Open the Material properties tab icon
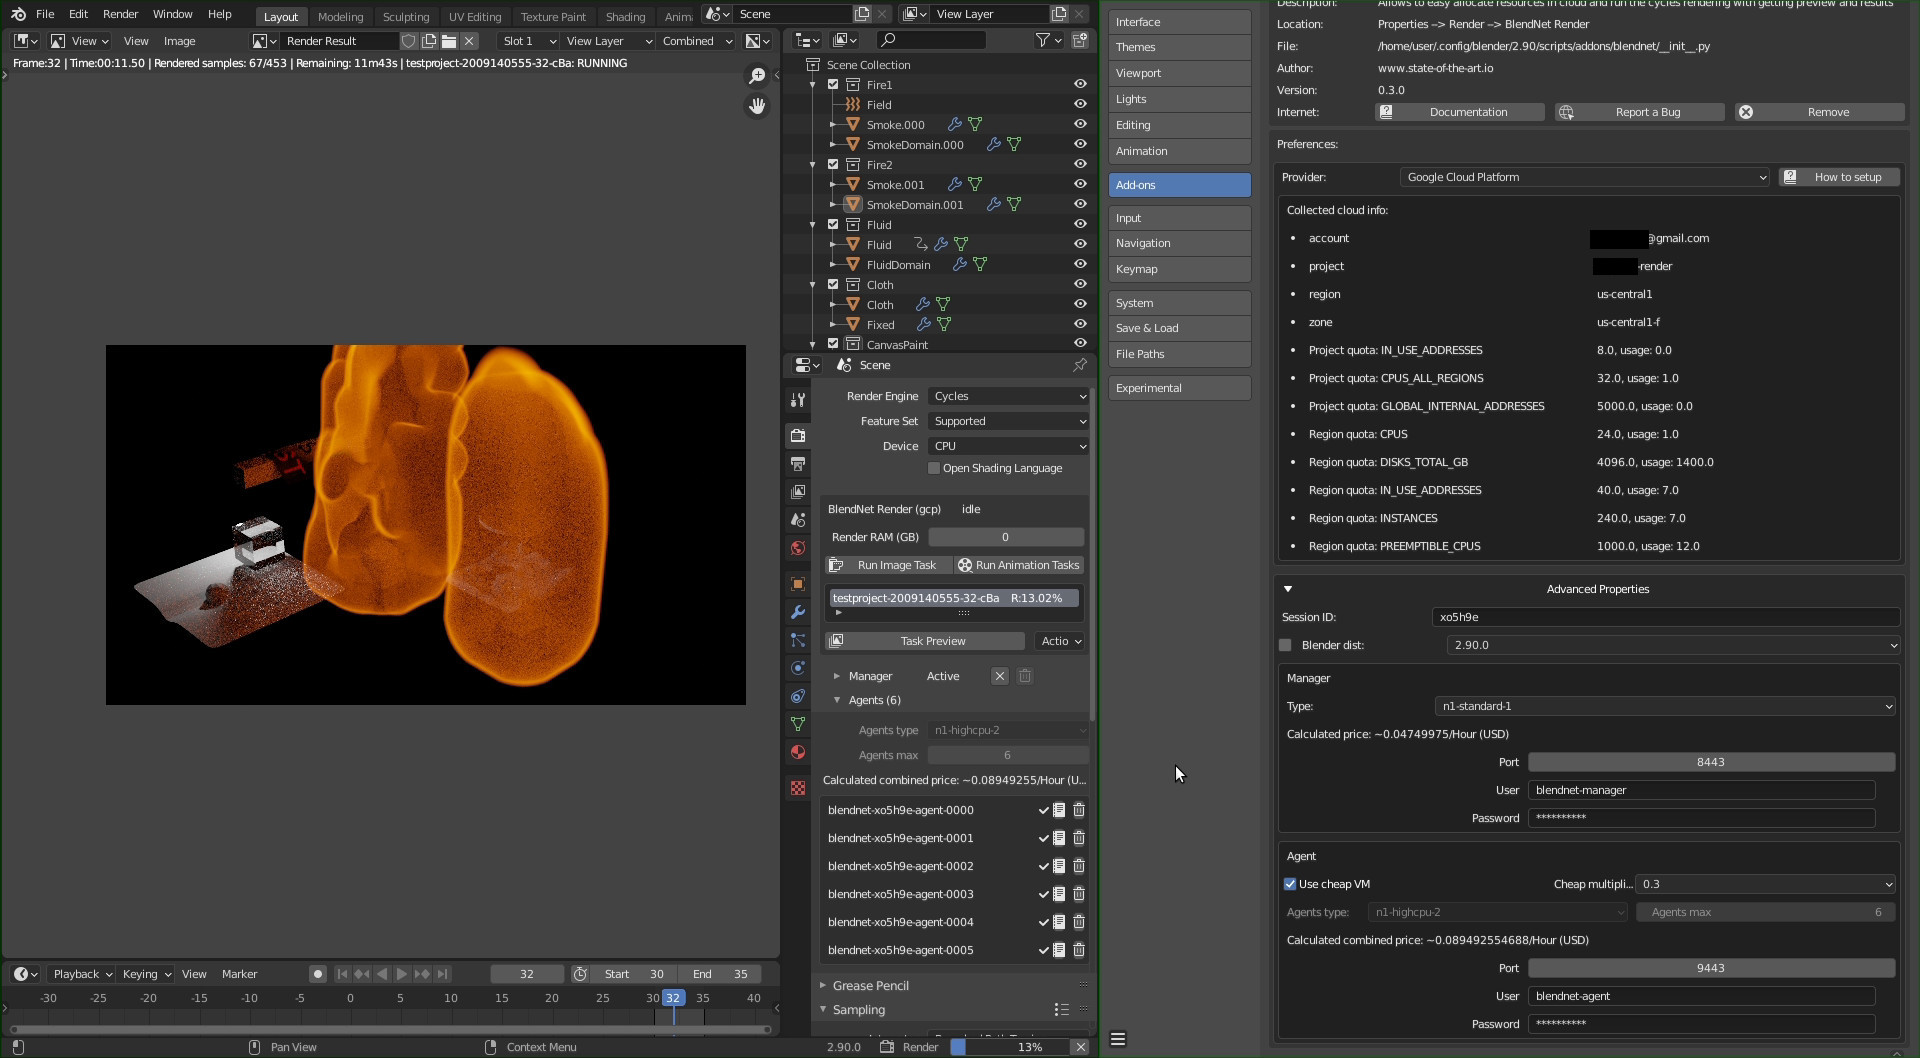Viewport: 1920px width, 1058px height. coord(798,752)
